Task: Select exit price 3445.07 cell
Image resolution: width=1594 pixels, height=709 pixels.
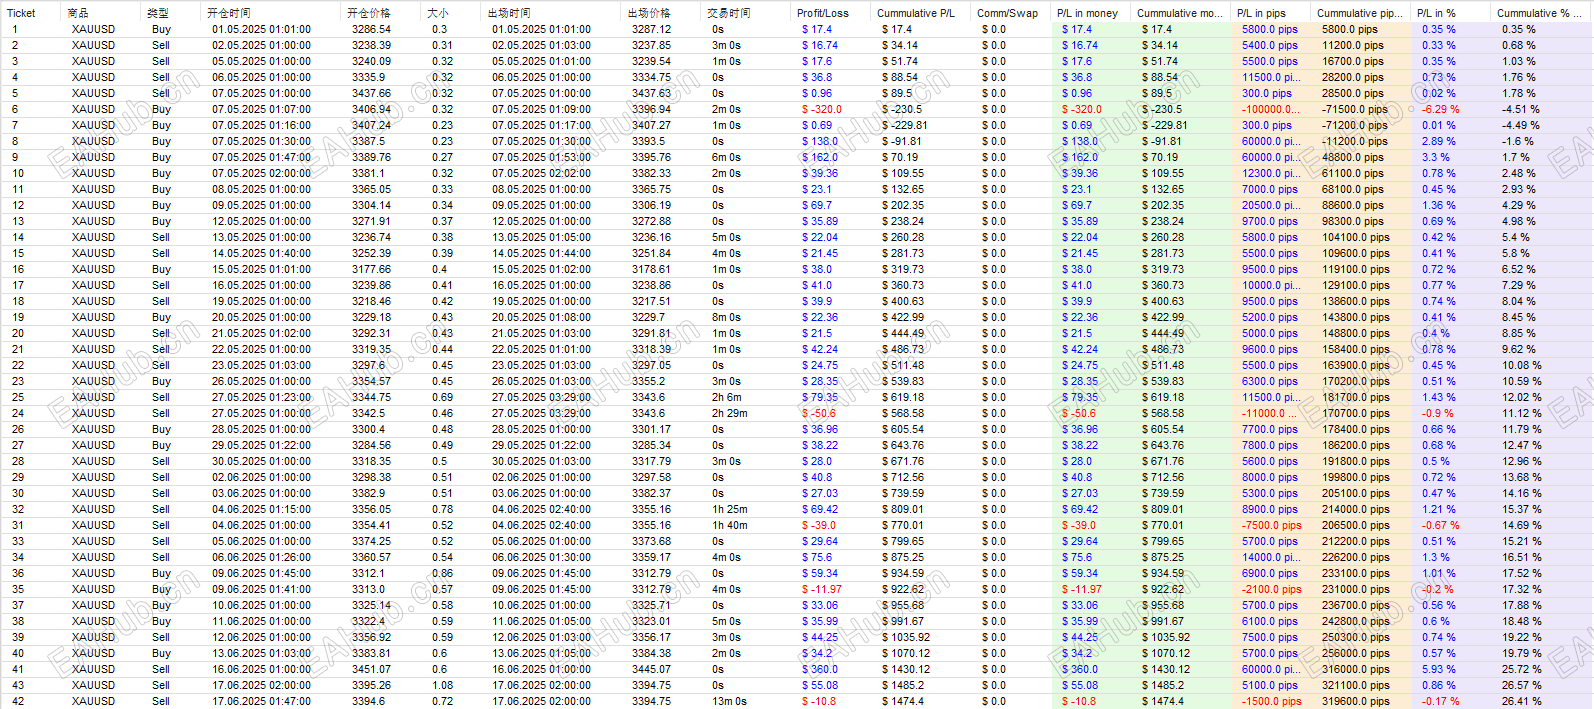Action: [652, 669]
